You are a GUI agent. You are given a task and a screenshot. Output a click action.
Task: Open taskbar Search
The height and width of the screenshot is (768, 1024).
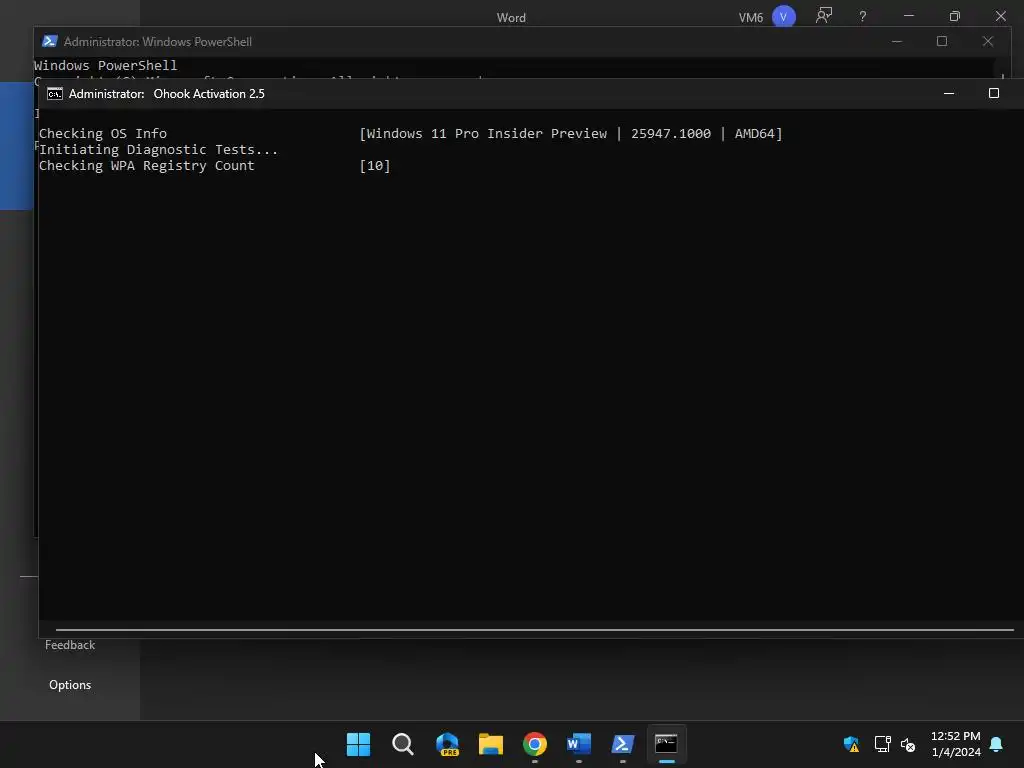402,744
